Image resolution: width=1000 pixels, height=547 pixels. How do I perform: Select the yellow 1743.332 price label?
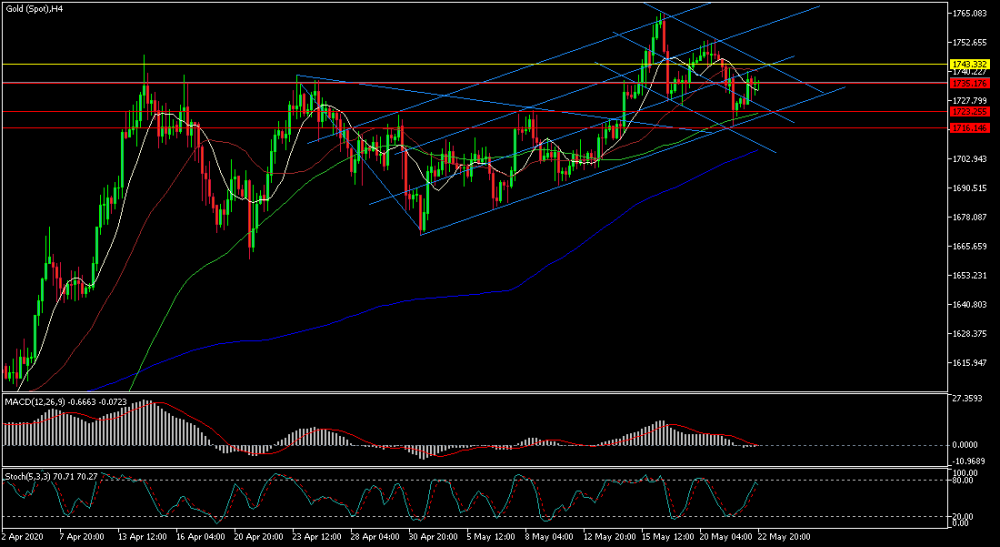click(x=969, y=64)
